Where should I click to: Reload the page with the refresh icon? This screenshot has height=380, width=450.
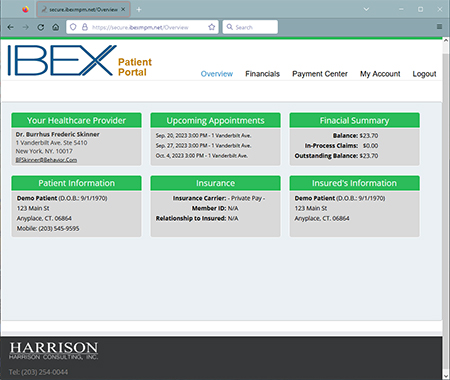(x=41, y=27)
